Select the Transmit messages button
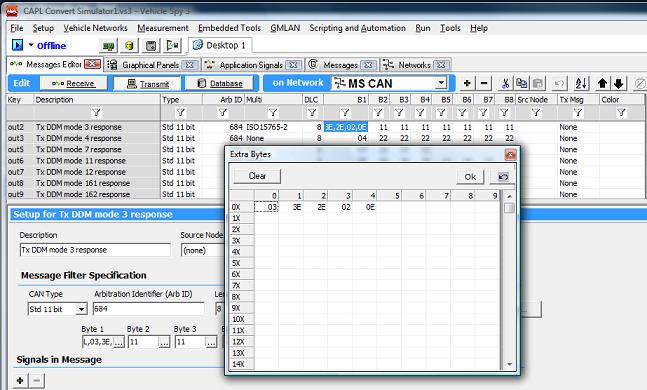This screenshot has width=647, height=390. click(x=147, y=83)
